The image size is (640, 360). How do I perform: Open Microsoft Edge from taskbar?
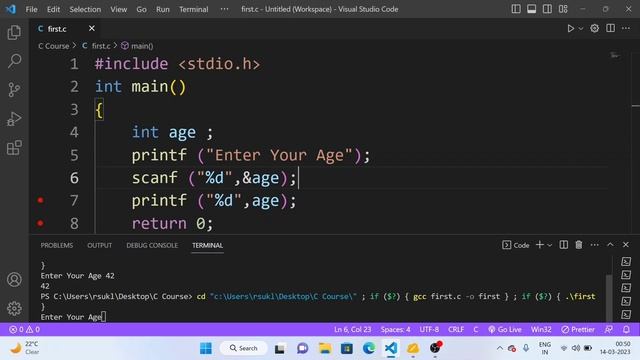(369, 348)
